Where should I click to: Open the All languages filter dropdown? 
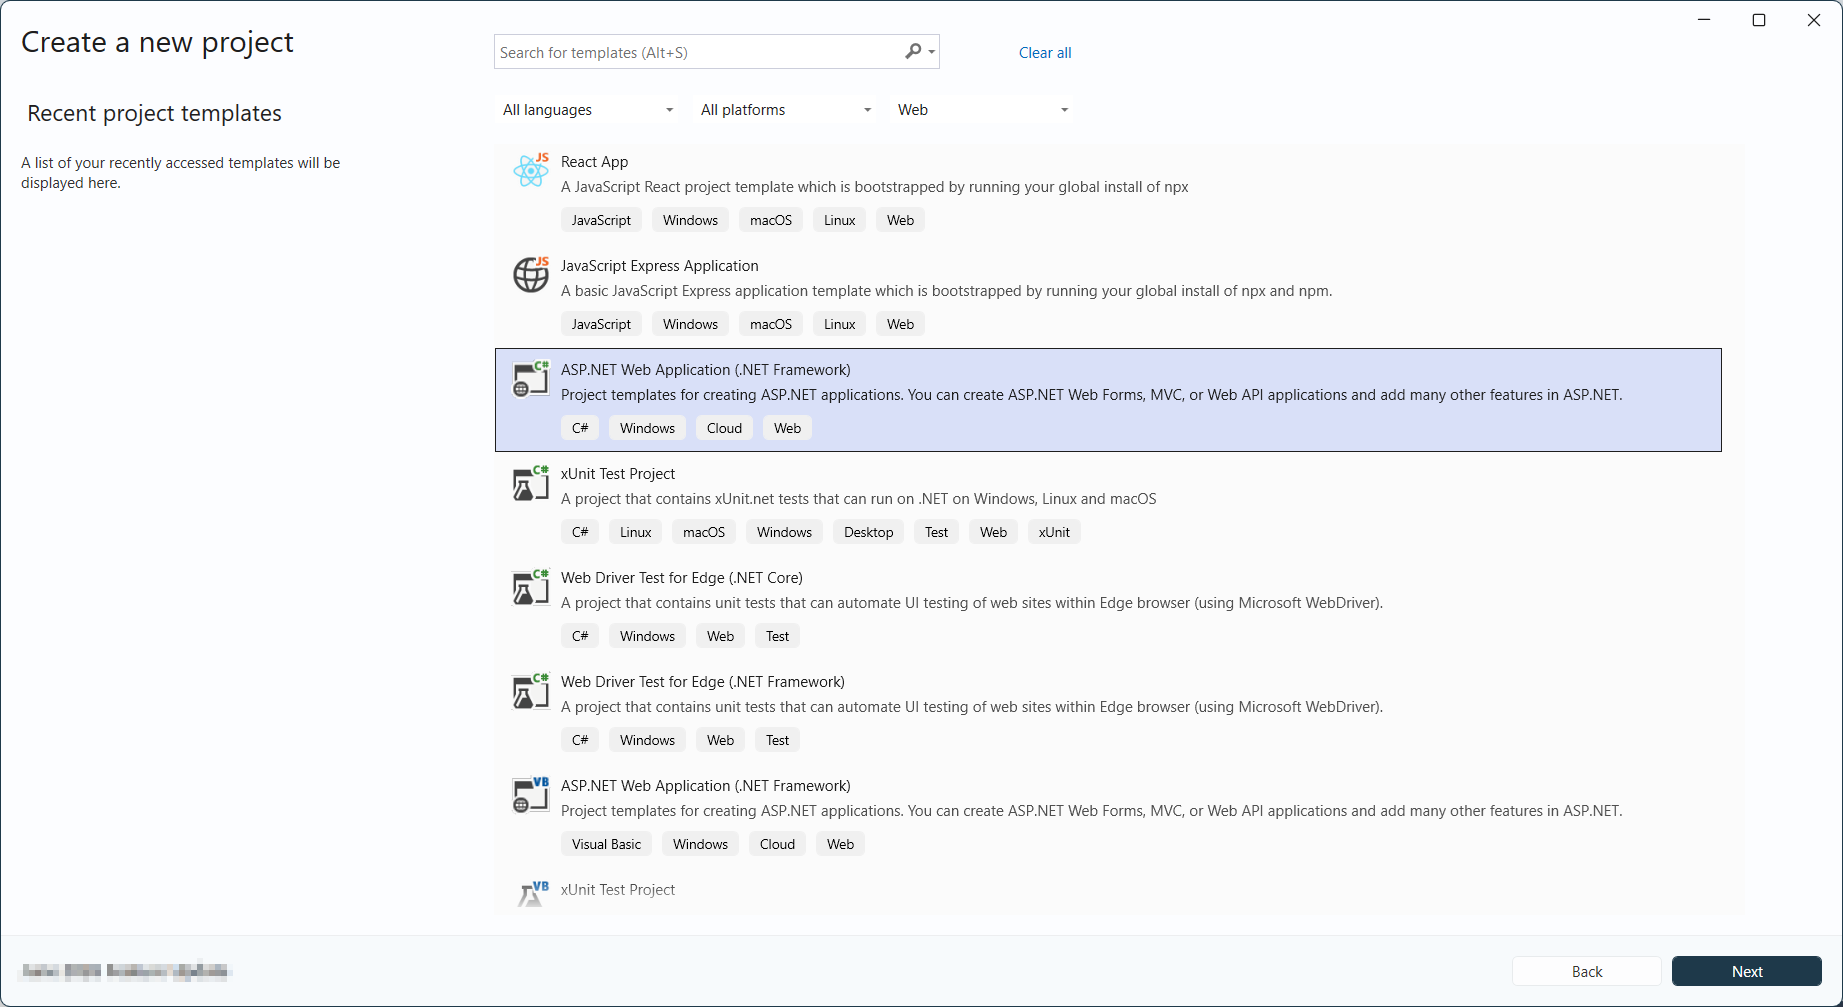pyautogui.click(x=588, y=110)
